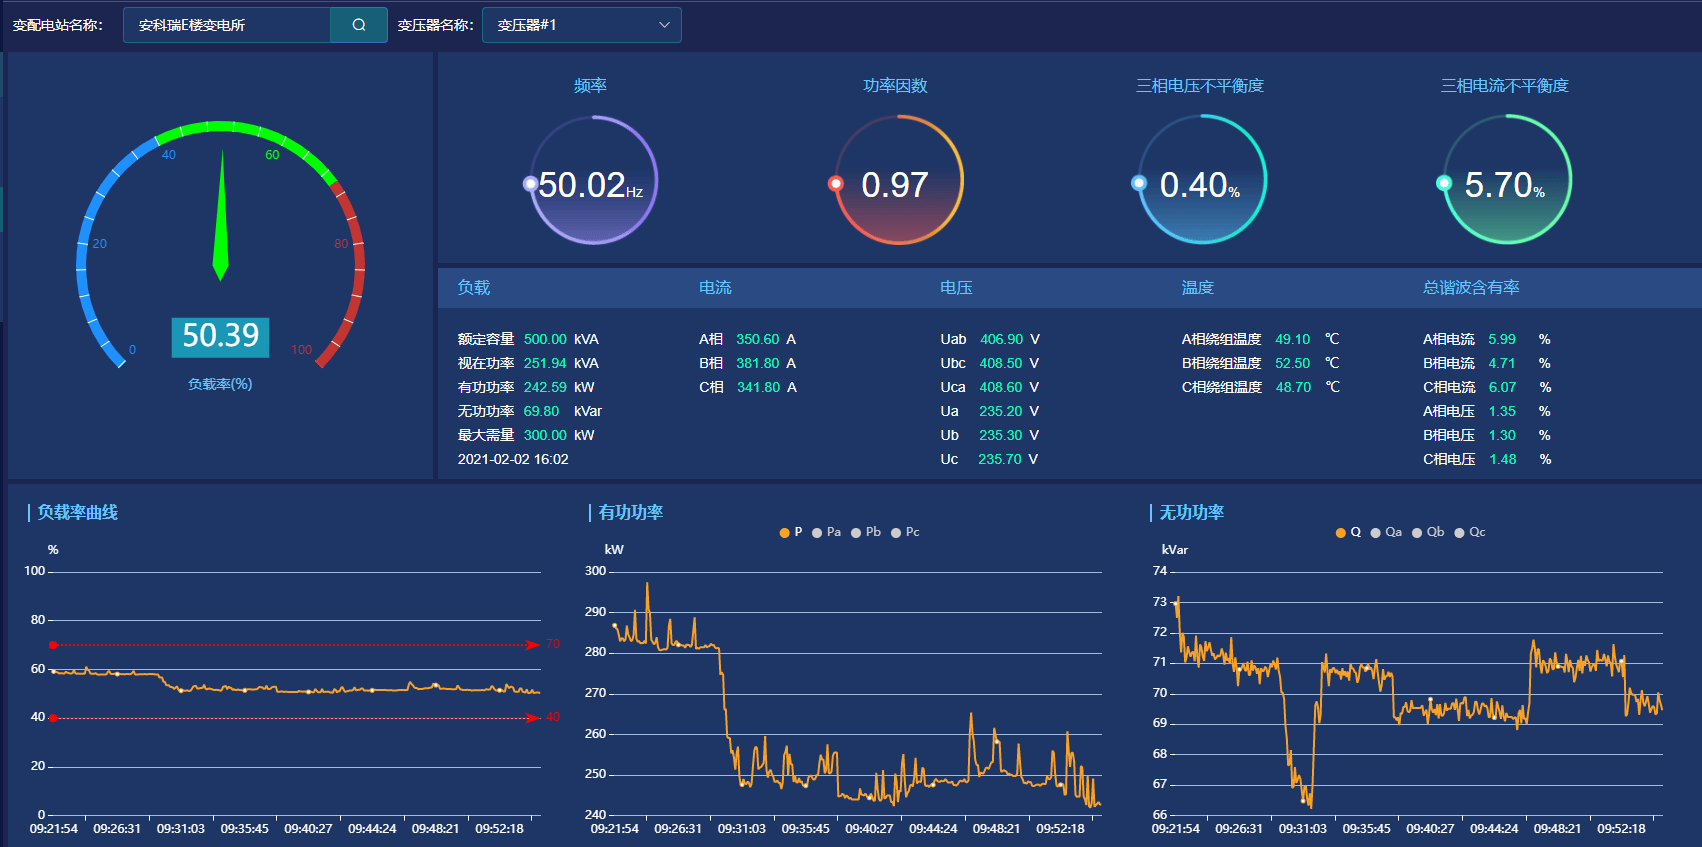This screenshot has height=847, width=1702.
Task: Click B相电压 harmonic value 1.30
Action: pos(1502,436)
